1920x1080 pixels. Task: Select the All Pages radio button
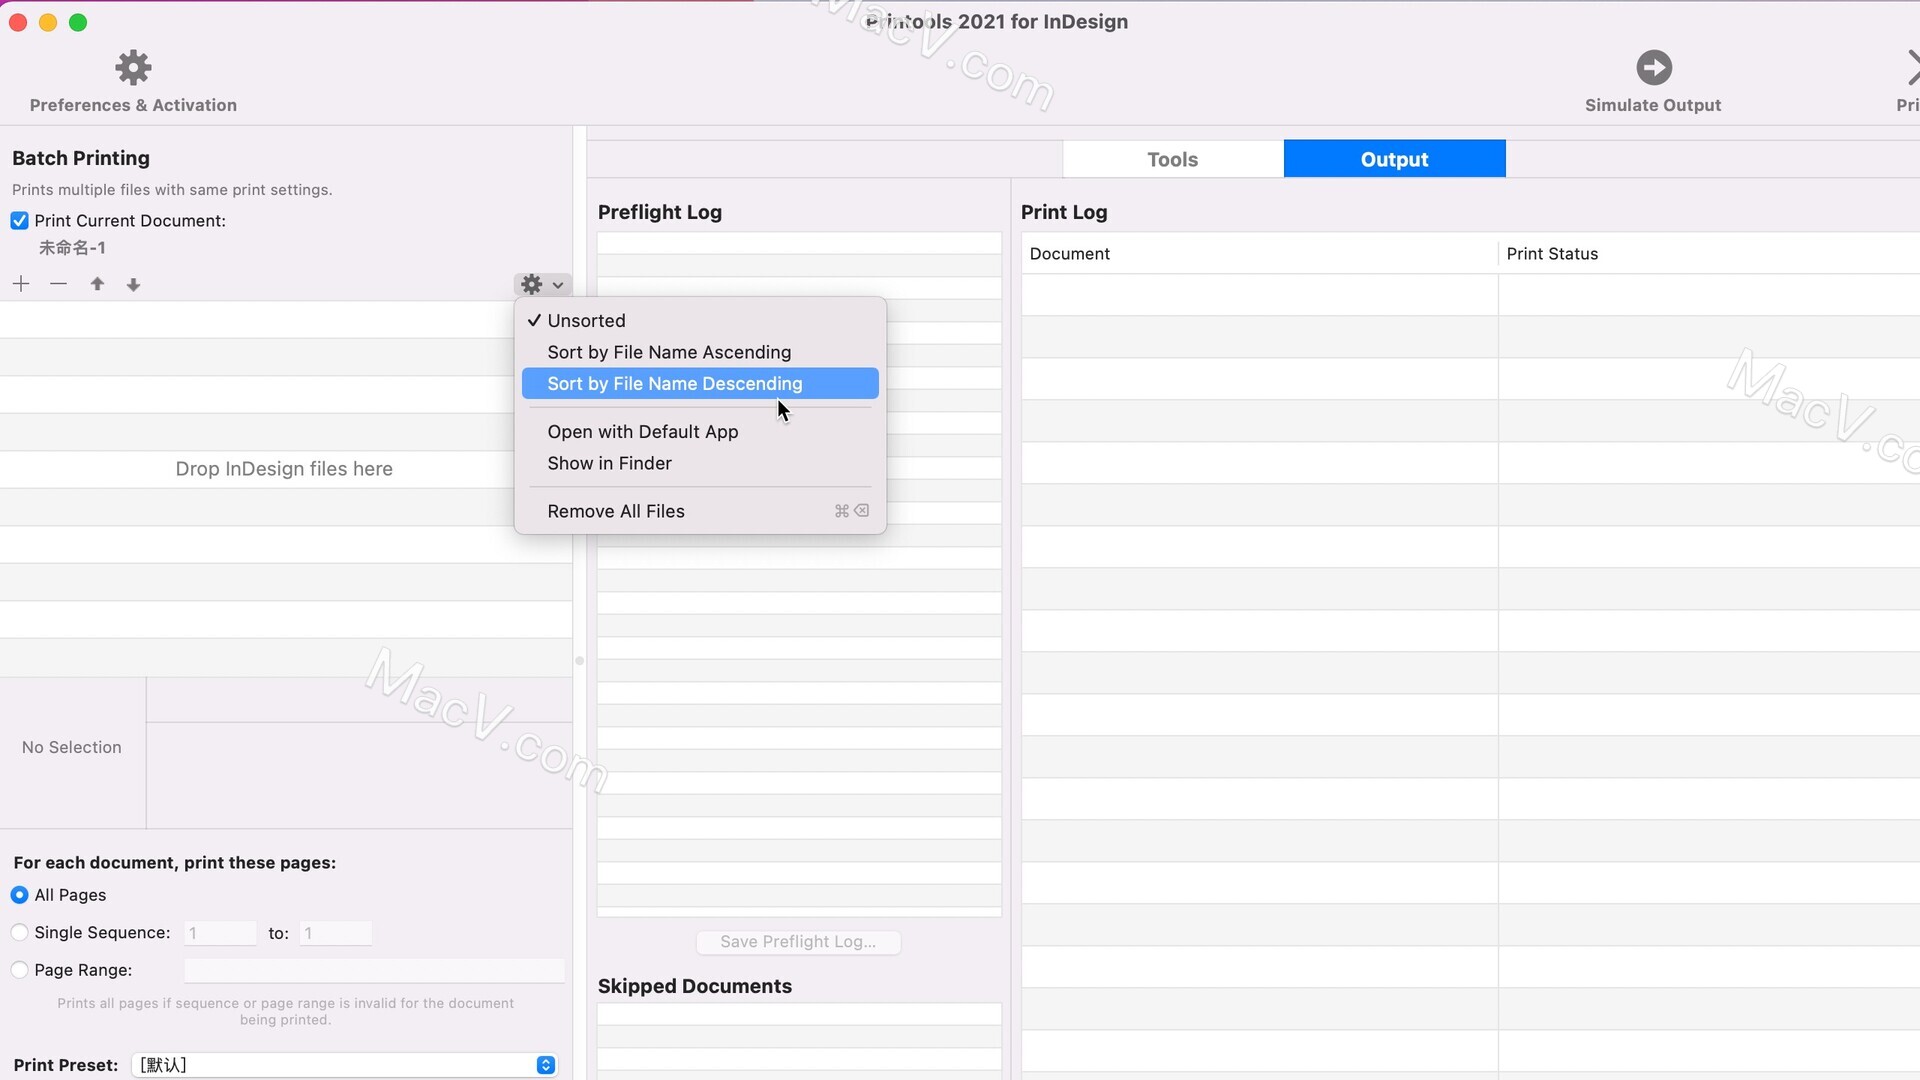pyautogui.click(x=19, y=895)
